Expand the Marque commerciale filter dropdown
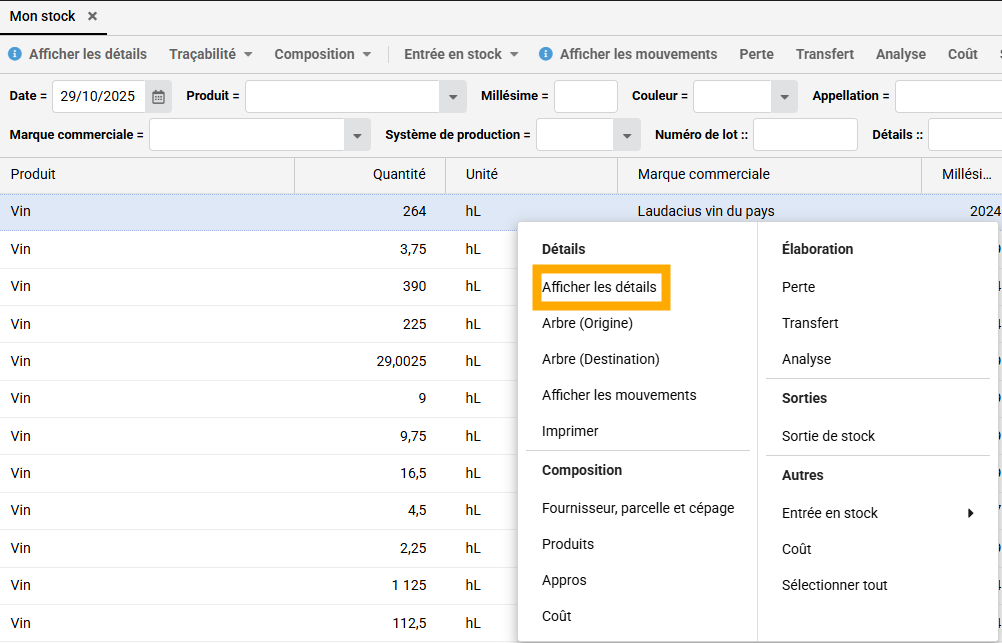The width and height of the screenshot is (1002, 643). (x=357, y=135)
